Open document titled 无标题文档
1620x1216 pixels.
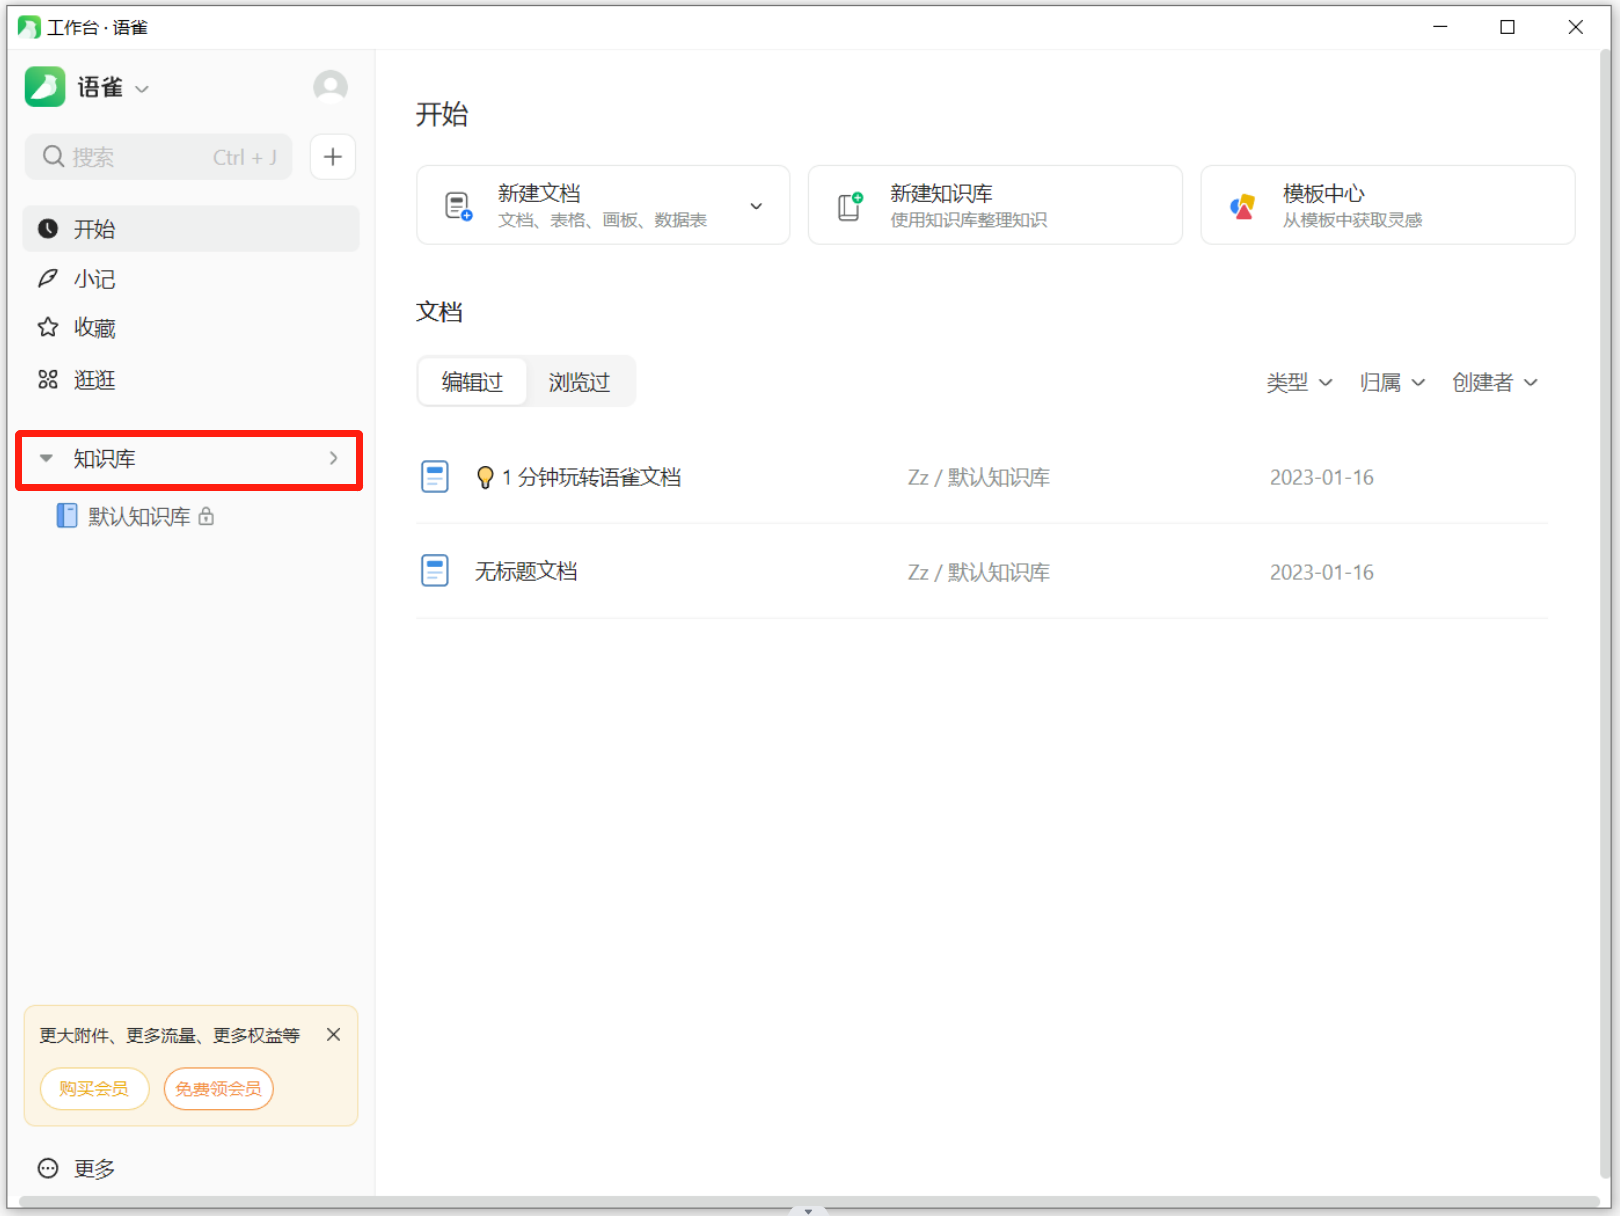click(526, 572)
